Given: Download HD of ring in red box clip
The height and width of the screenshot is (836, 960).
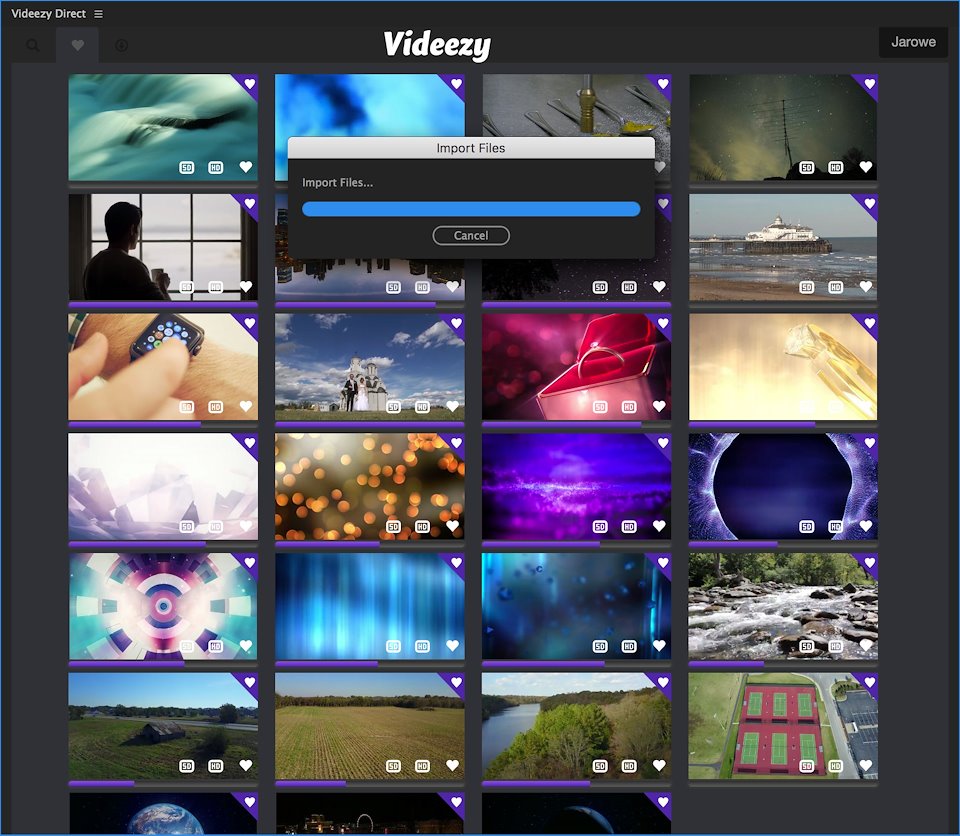Looking at the screenshot, I should pos(629,407).
